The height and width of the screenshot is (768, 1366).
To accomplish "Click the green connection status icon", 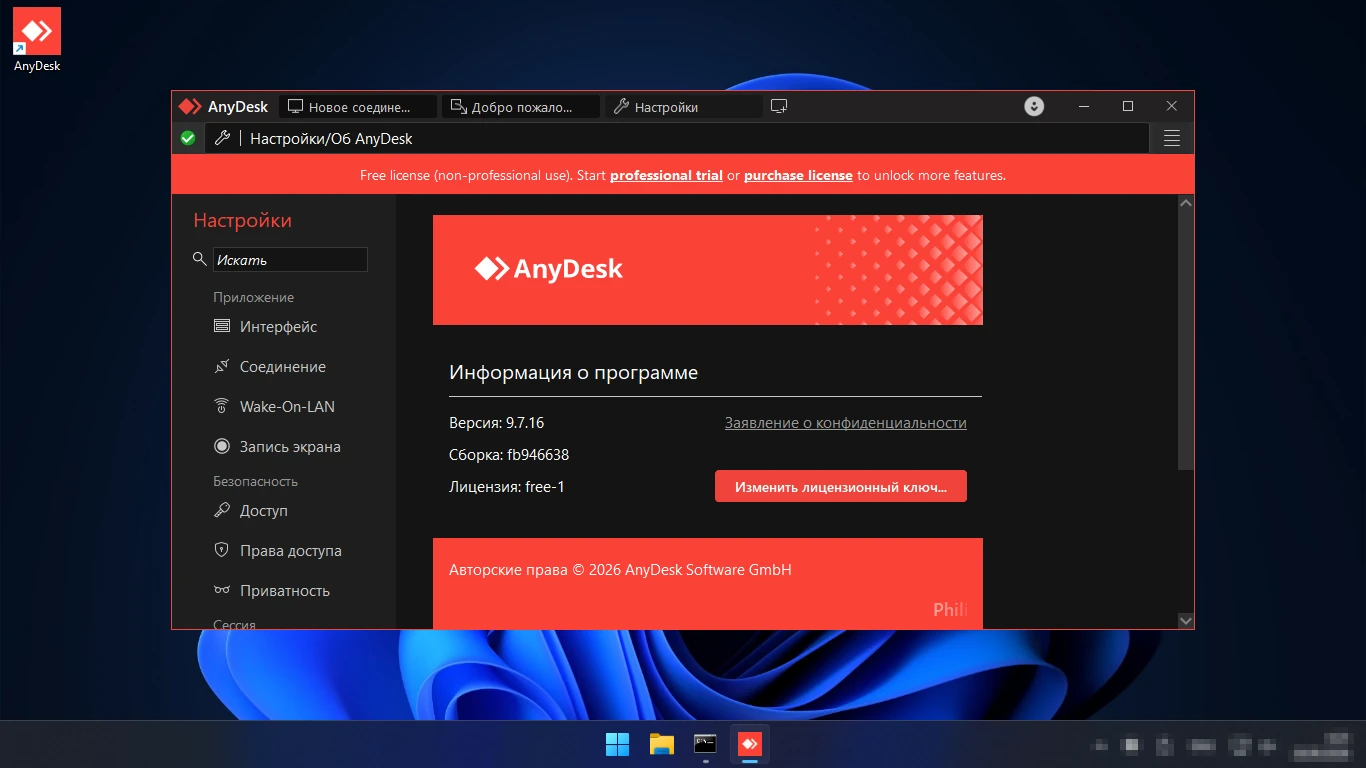I will (x=188, y=138).
